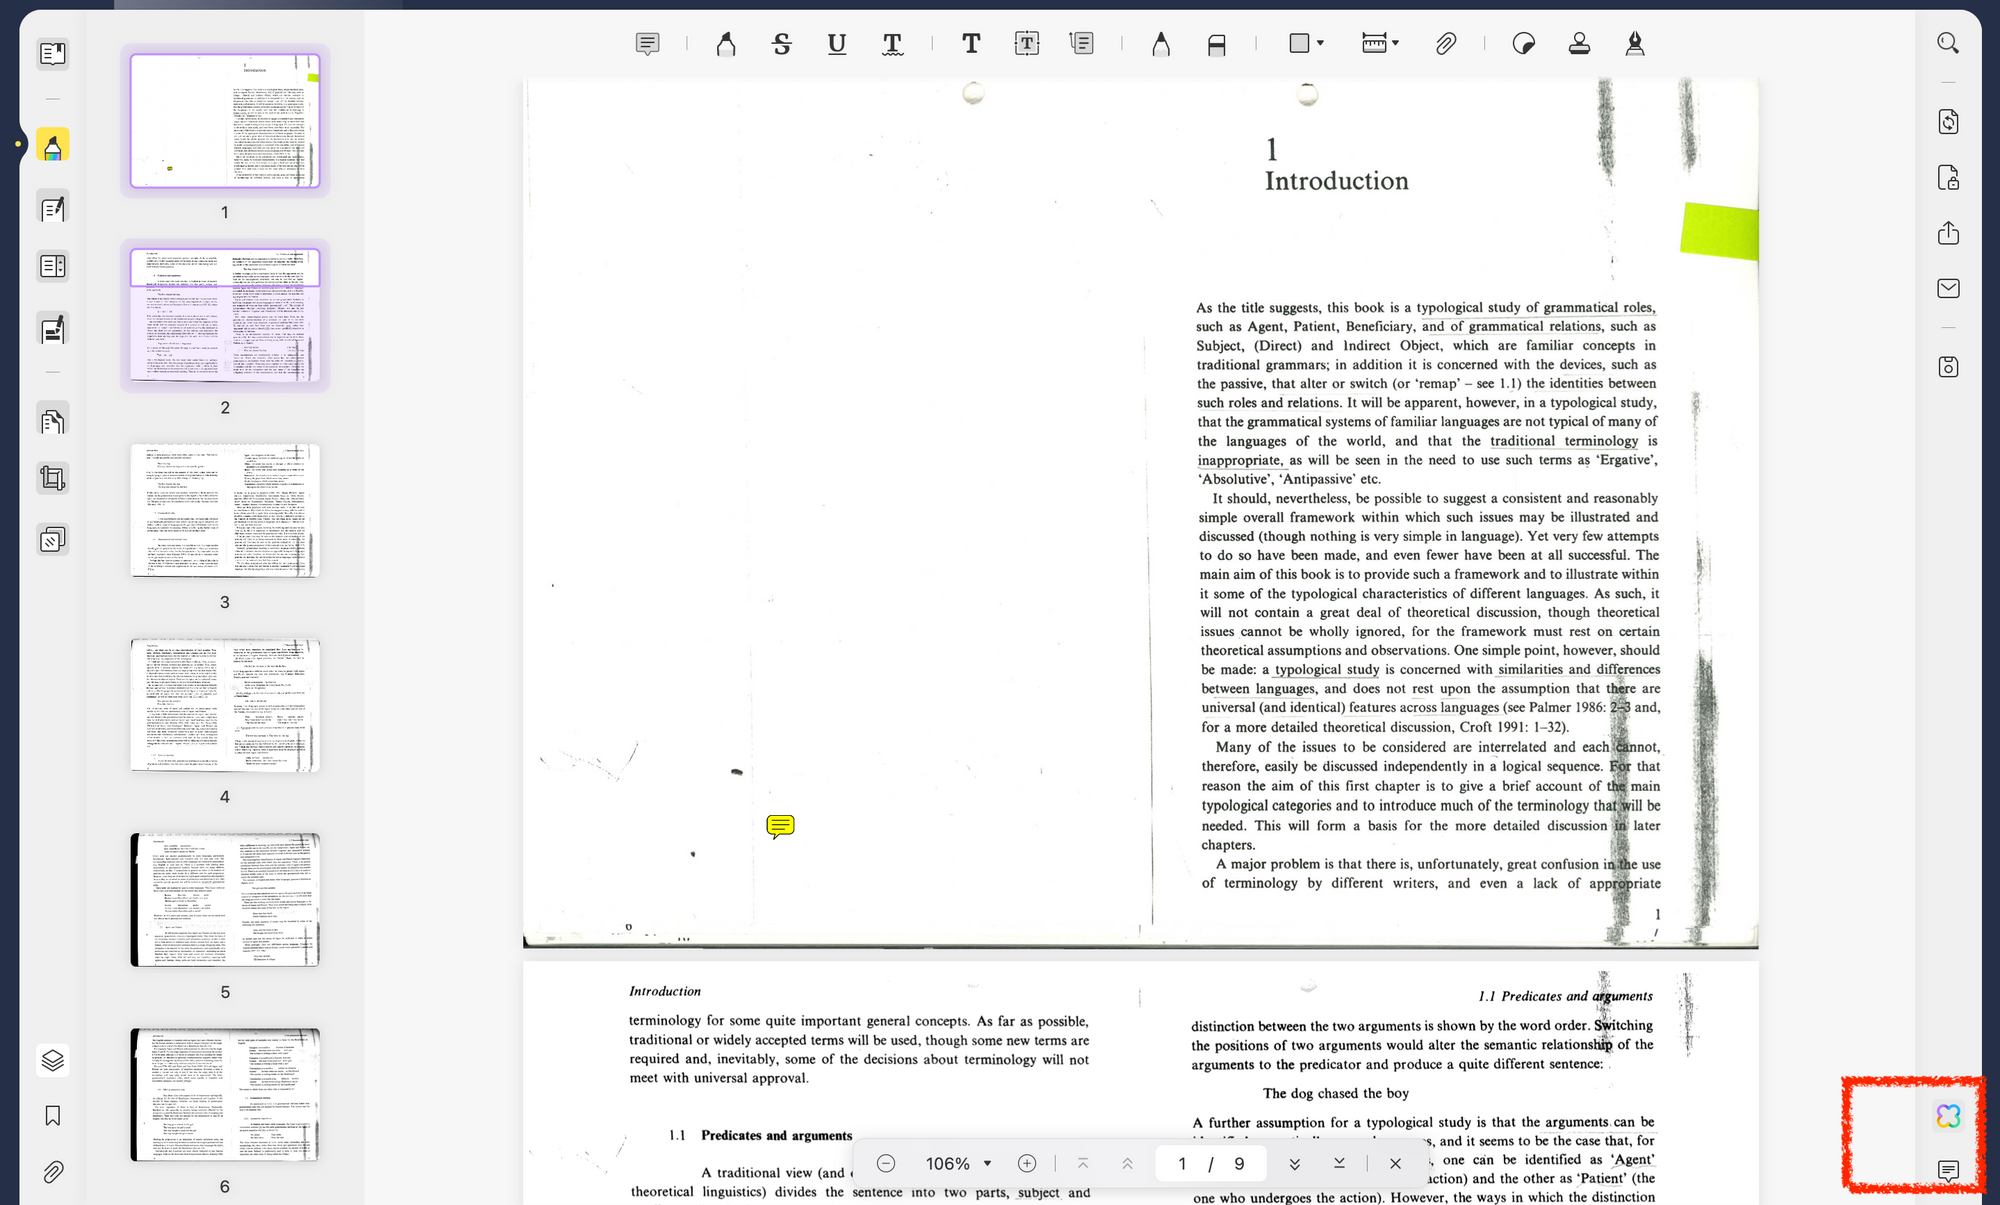This screenshot has height=1205, width=2000.
Task: Select the Eraser tool
Action: pos(1216,43)
